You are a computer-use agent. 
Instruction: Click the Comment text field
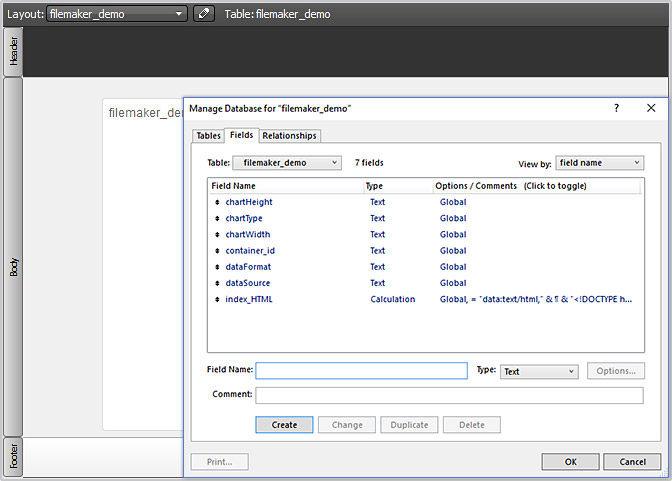[449, 395]
